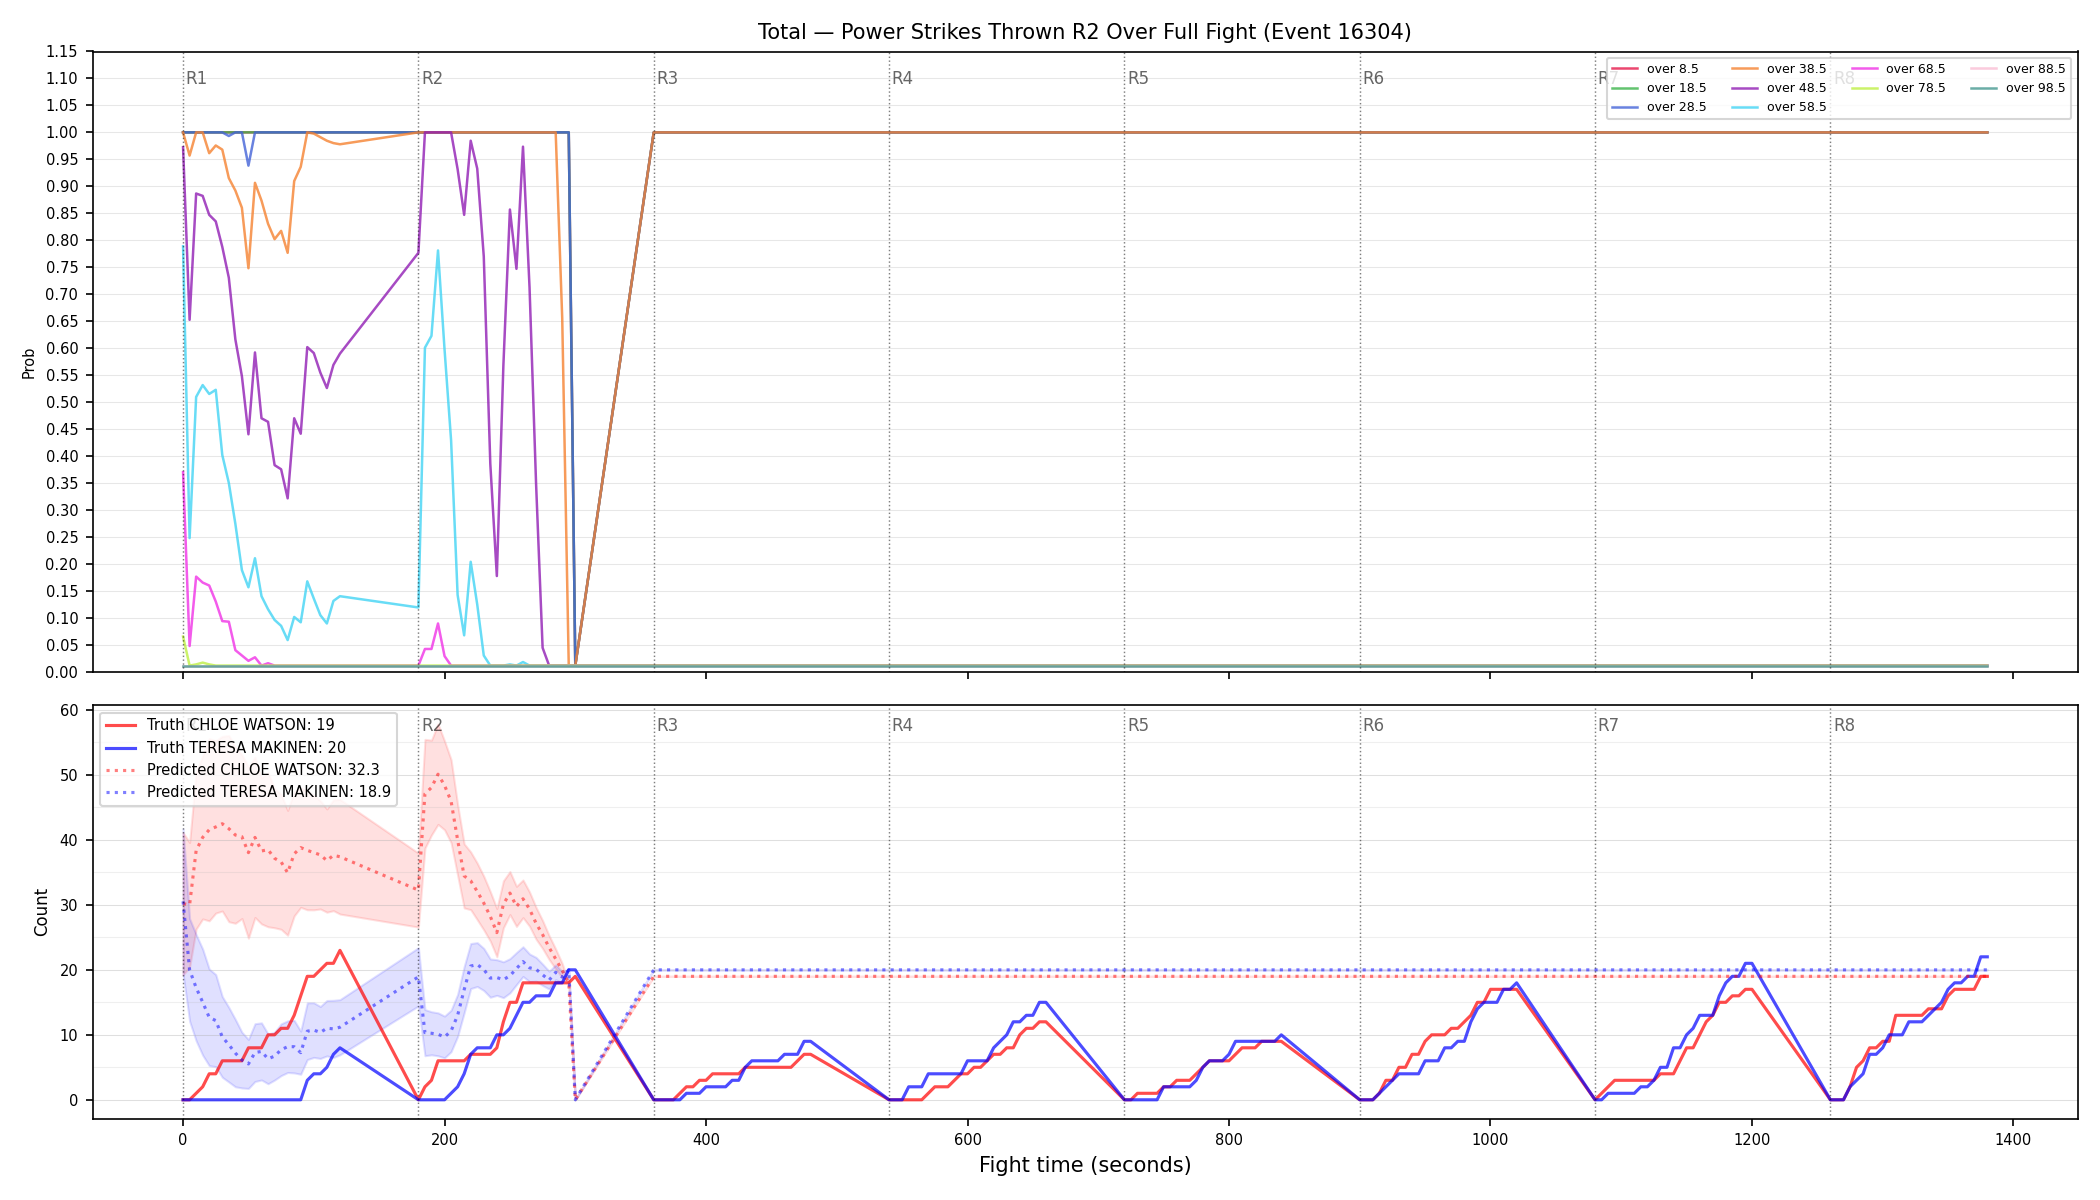Click the 200 tick on the time axis
This screenshot has height=1200, width=2100.
click(444, 1139)
